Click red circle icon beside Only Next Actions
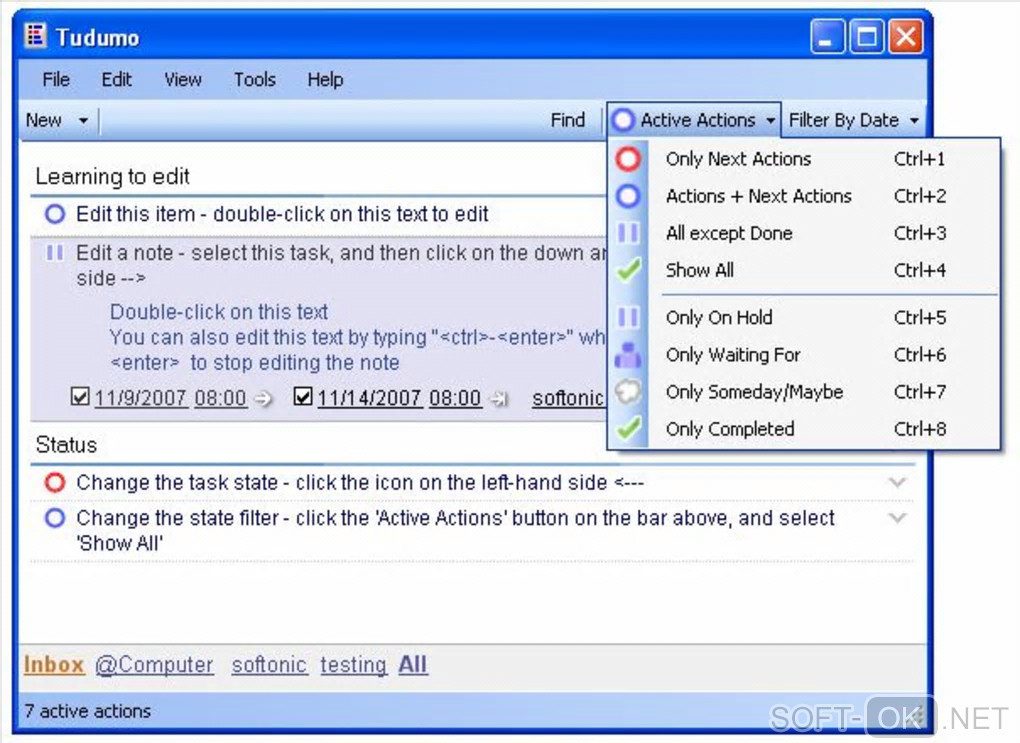 (x=628, y=159)
